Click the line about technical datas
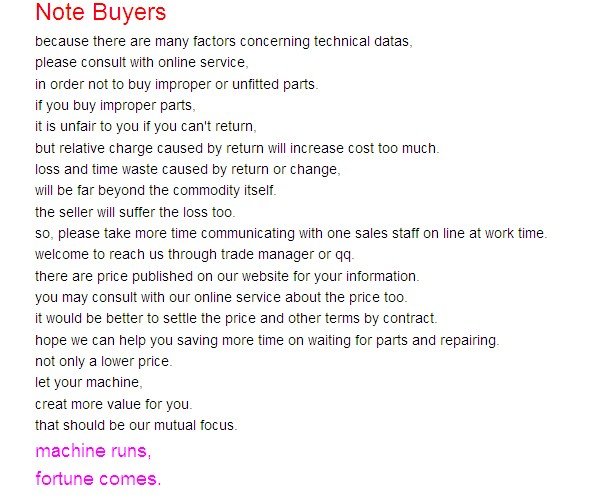Screen dimensions: 595x498 pos(224,41)
